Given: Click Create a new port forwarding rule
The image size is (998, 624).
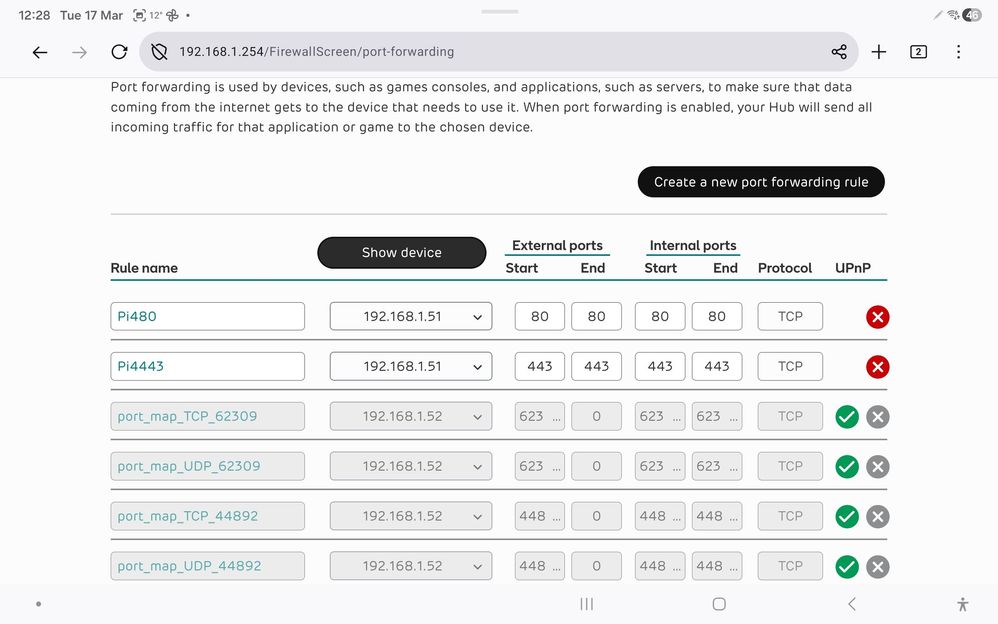Looking at the screenshot, I should [x=761, y=182].
